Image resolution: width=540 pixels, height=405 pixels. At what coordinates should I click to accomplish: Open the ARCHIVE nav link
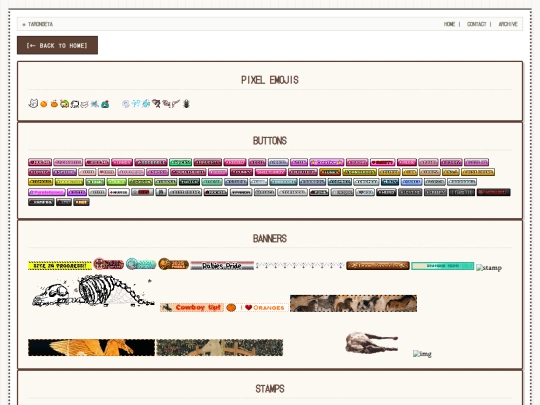pos(508,24)
